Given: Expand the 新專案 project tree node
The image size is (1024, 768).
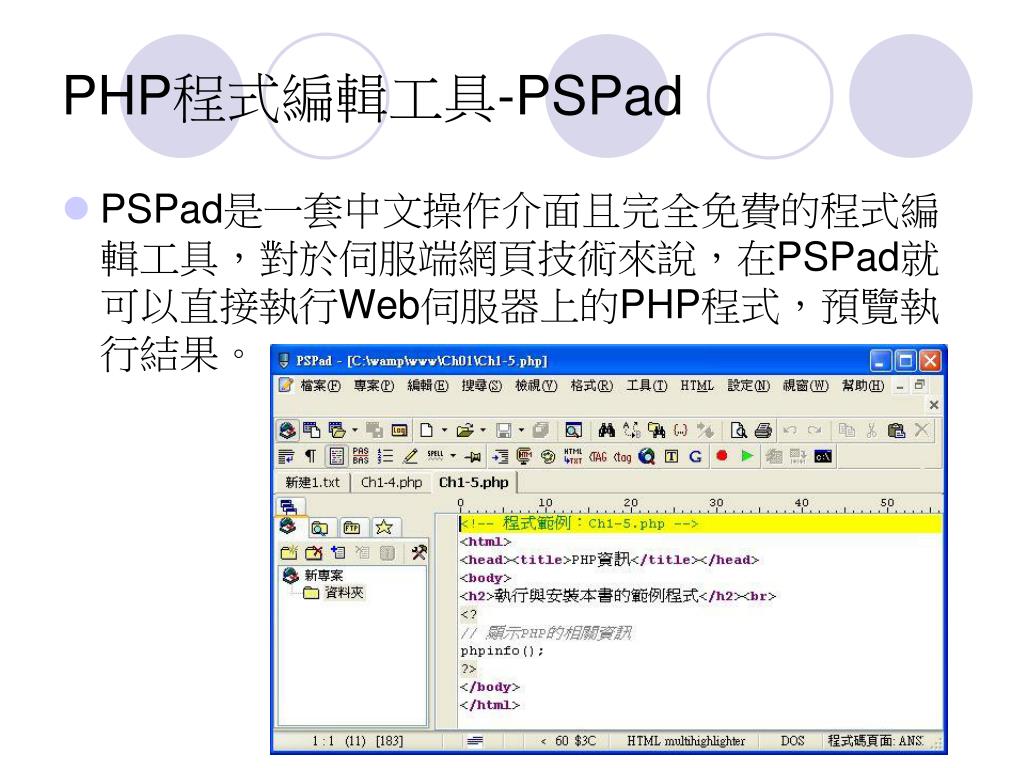Looking at the screenshot, I should (x=314, y=575).
